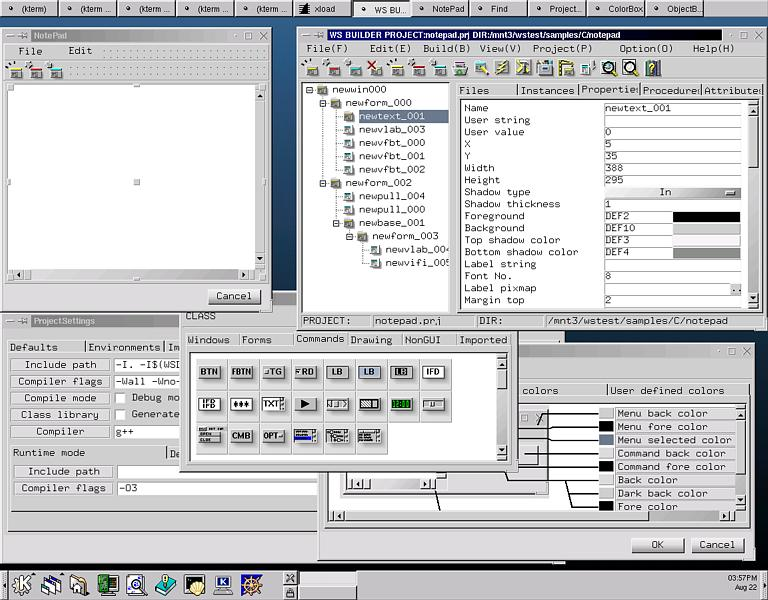This screenshot has height=600, width=768.
Task: Select the TXT text class icon
Action: tap(273, 404)
